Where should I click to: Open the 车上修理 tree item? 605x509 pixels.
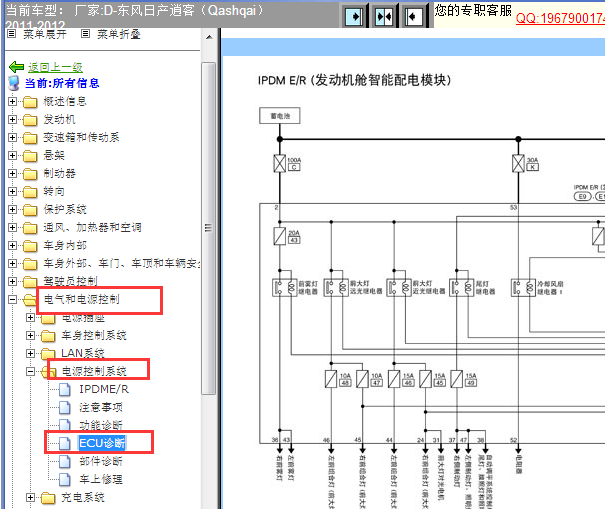point(101,480)
